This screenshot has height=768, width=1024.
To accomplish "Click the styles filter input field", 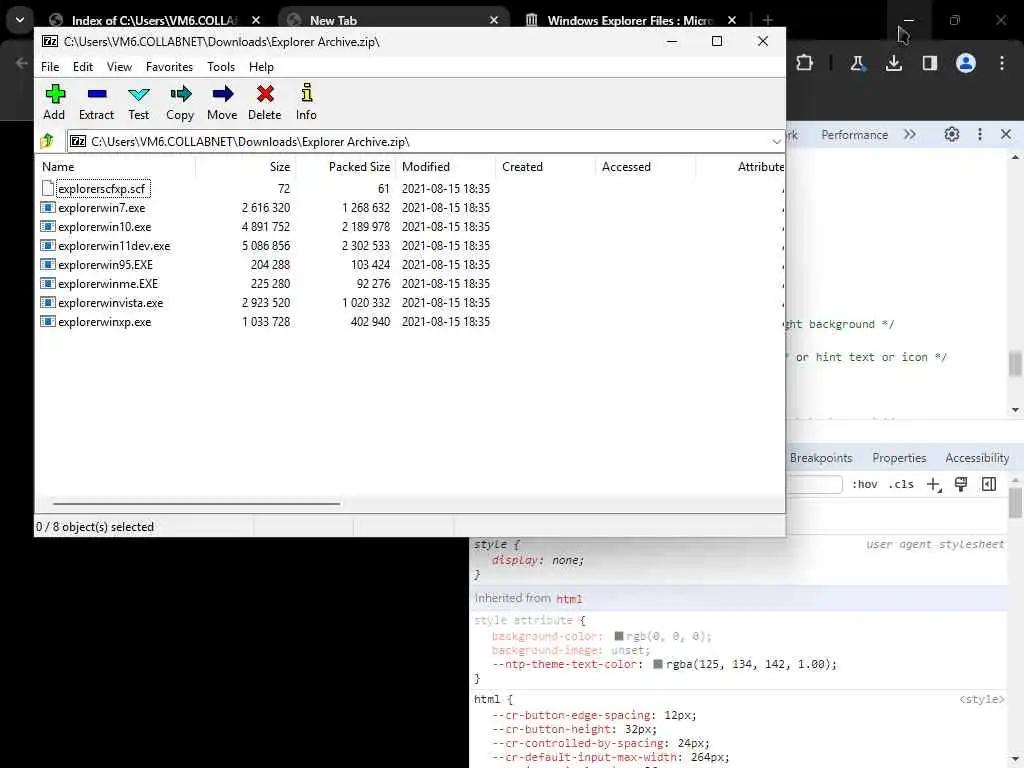I will coord(815,485).
